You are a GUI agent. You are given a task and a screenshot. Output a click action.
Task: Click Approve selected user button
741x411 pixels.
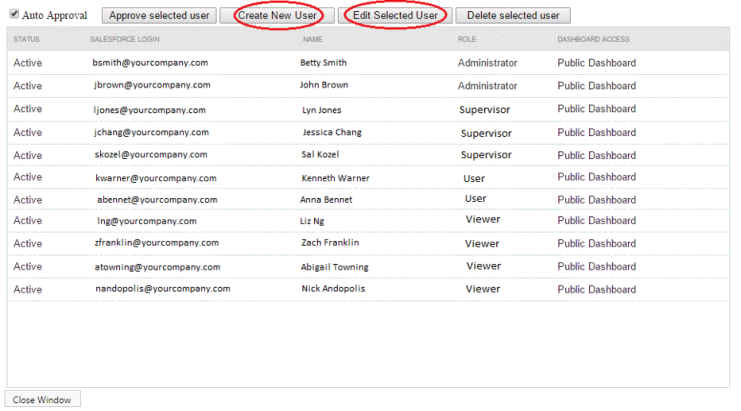159,16
